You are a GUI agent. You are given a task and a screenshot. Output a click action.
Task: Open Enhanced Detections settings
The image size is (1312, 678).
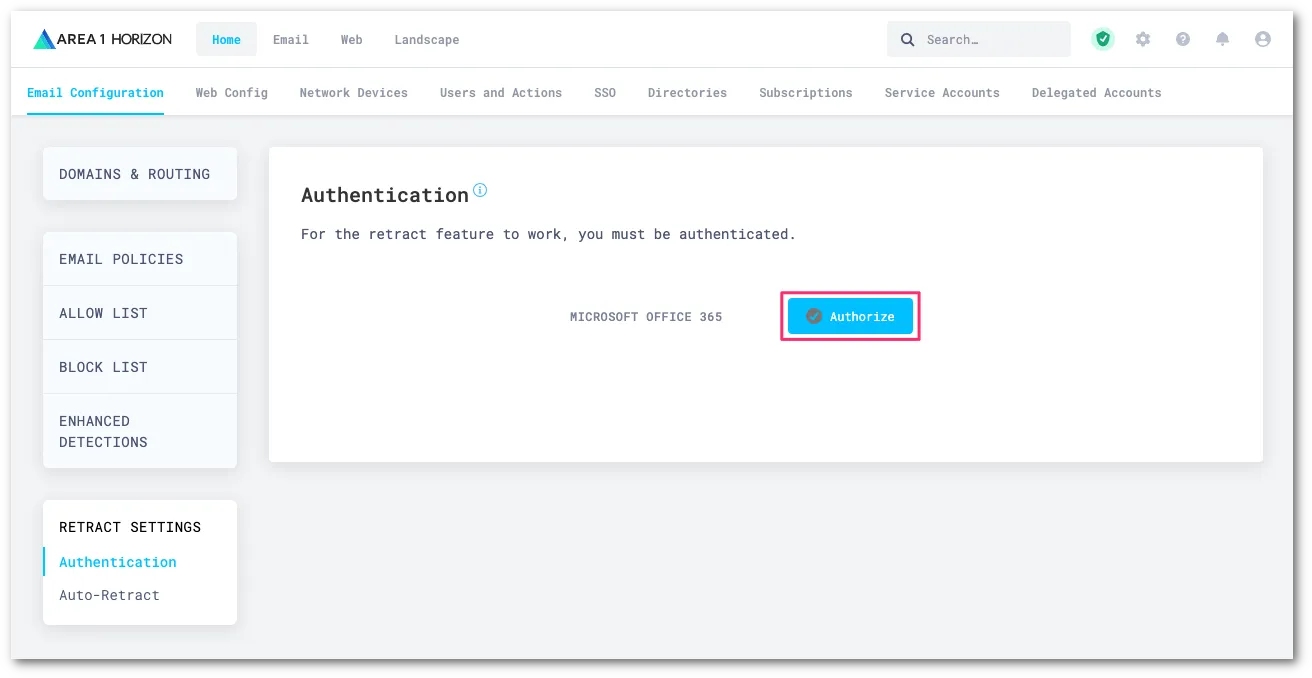click(x=103, y=431)
